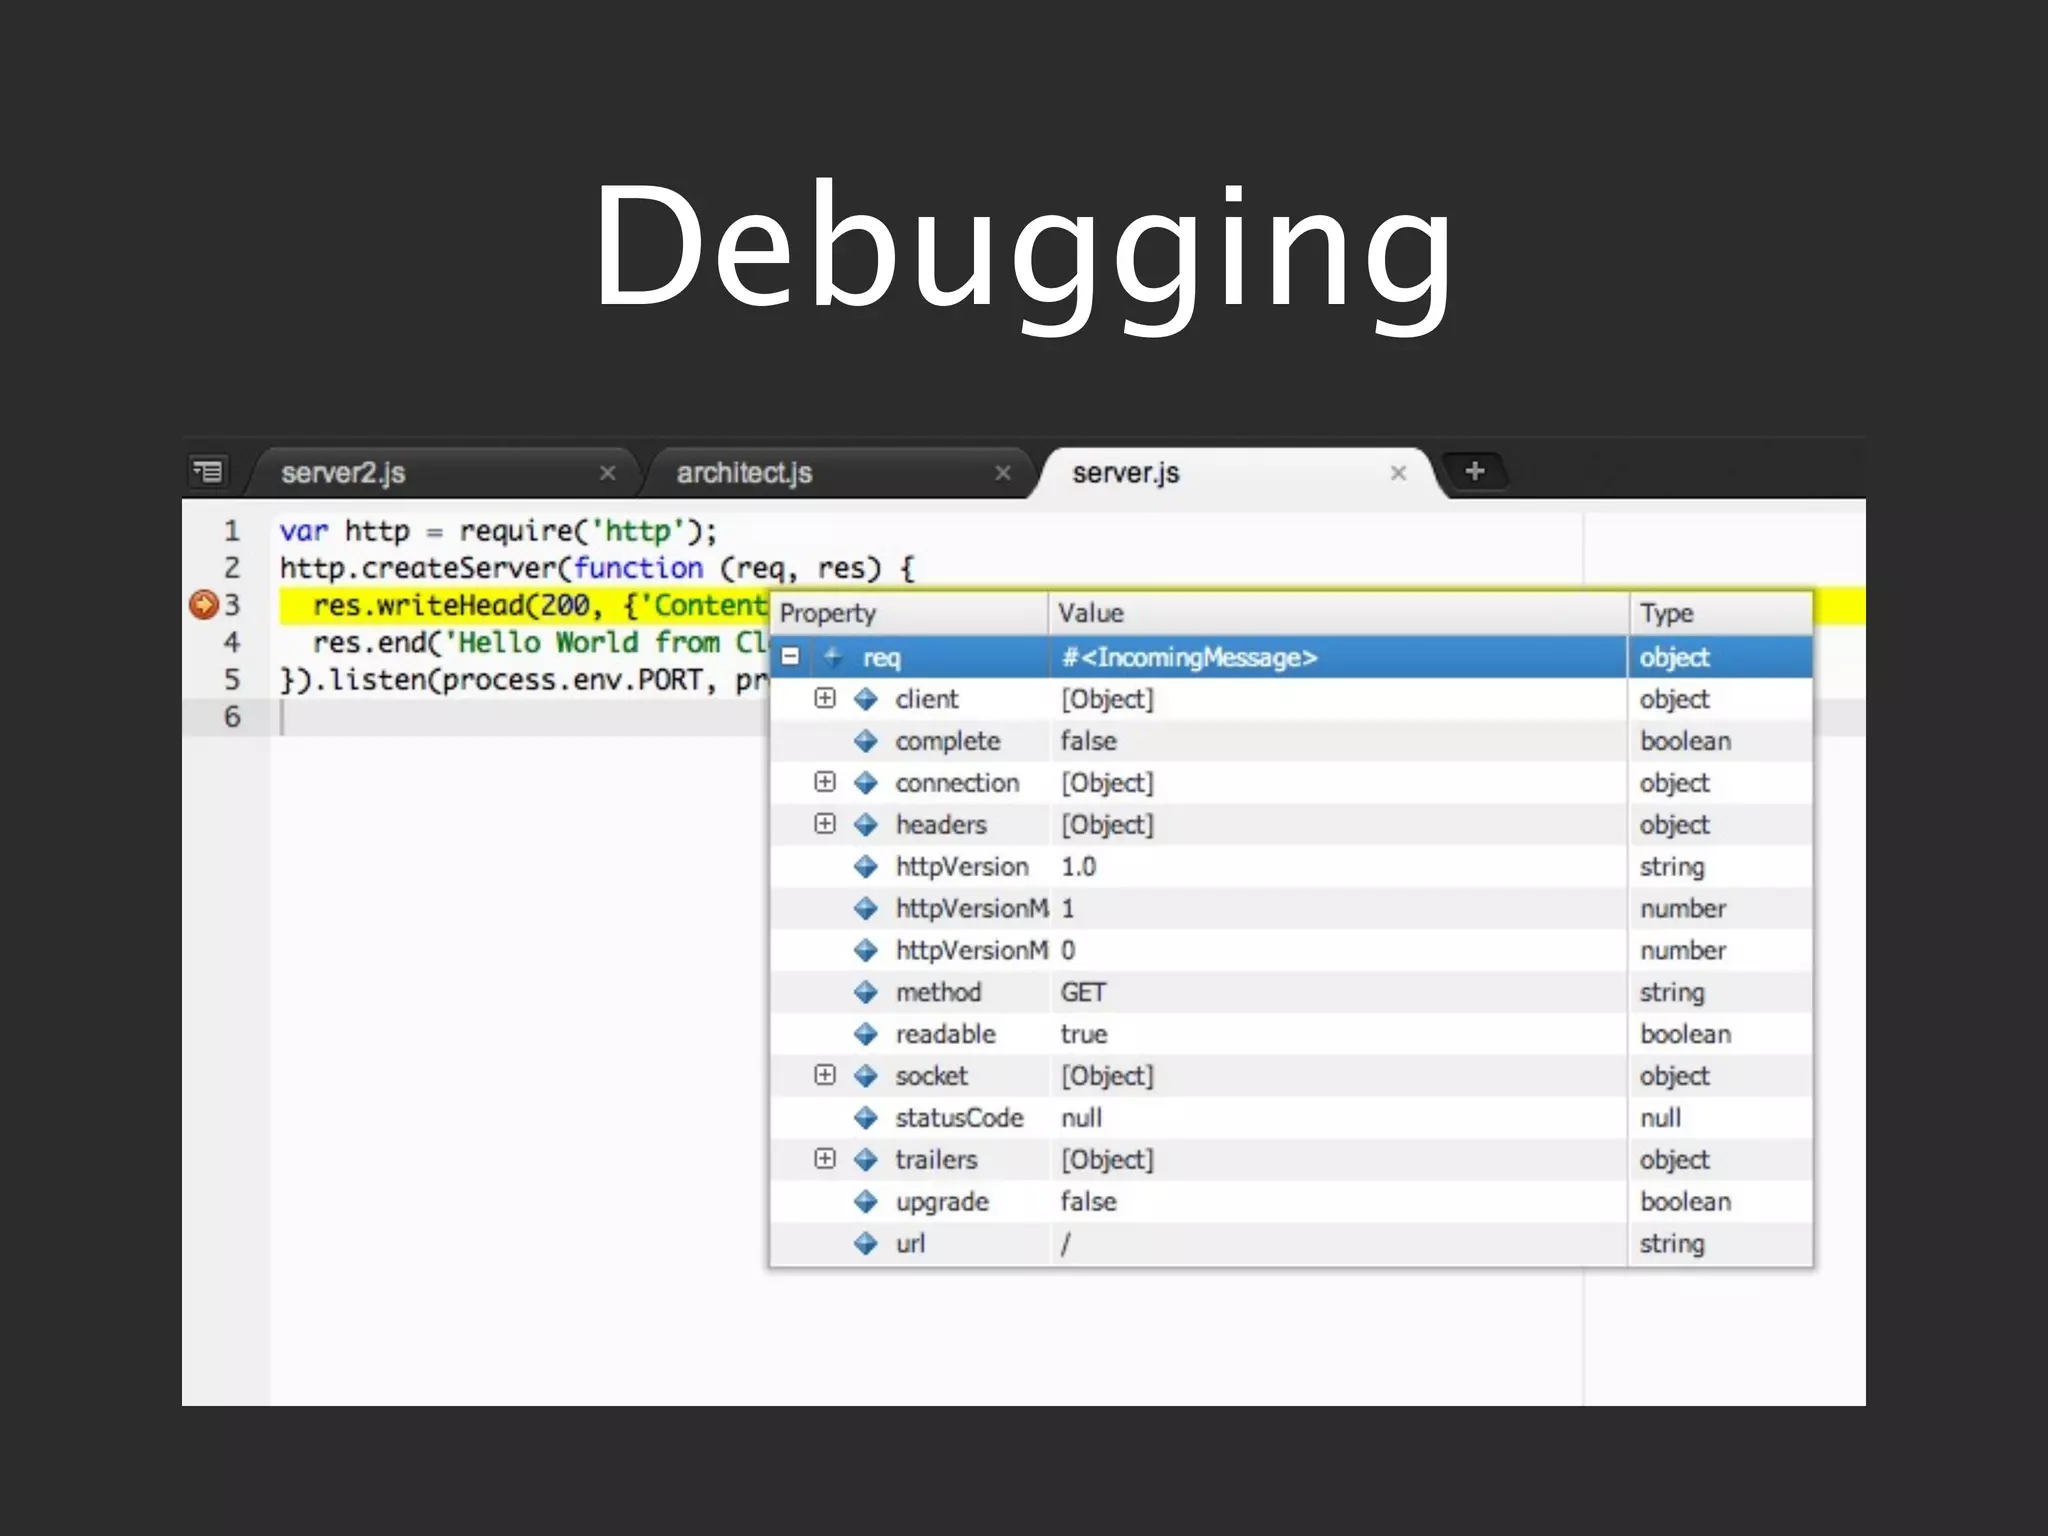Click line number 1 in the gutter
The height and width of the screenshot is (1536, 2048).
pos(232,531)
